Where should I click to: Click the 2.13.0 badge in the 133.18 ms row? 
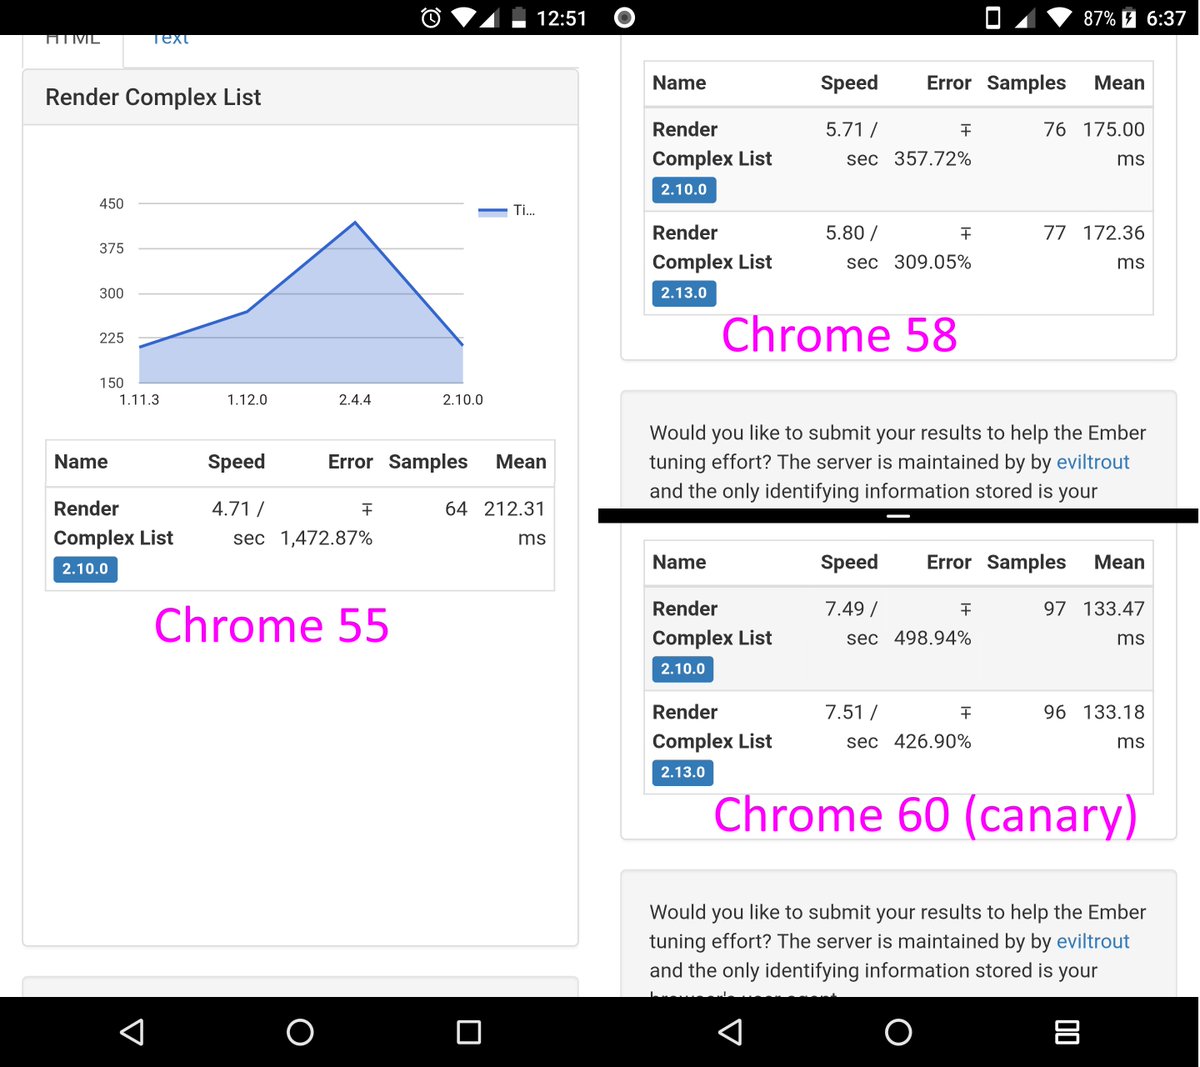(x=683, y=772)
